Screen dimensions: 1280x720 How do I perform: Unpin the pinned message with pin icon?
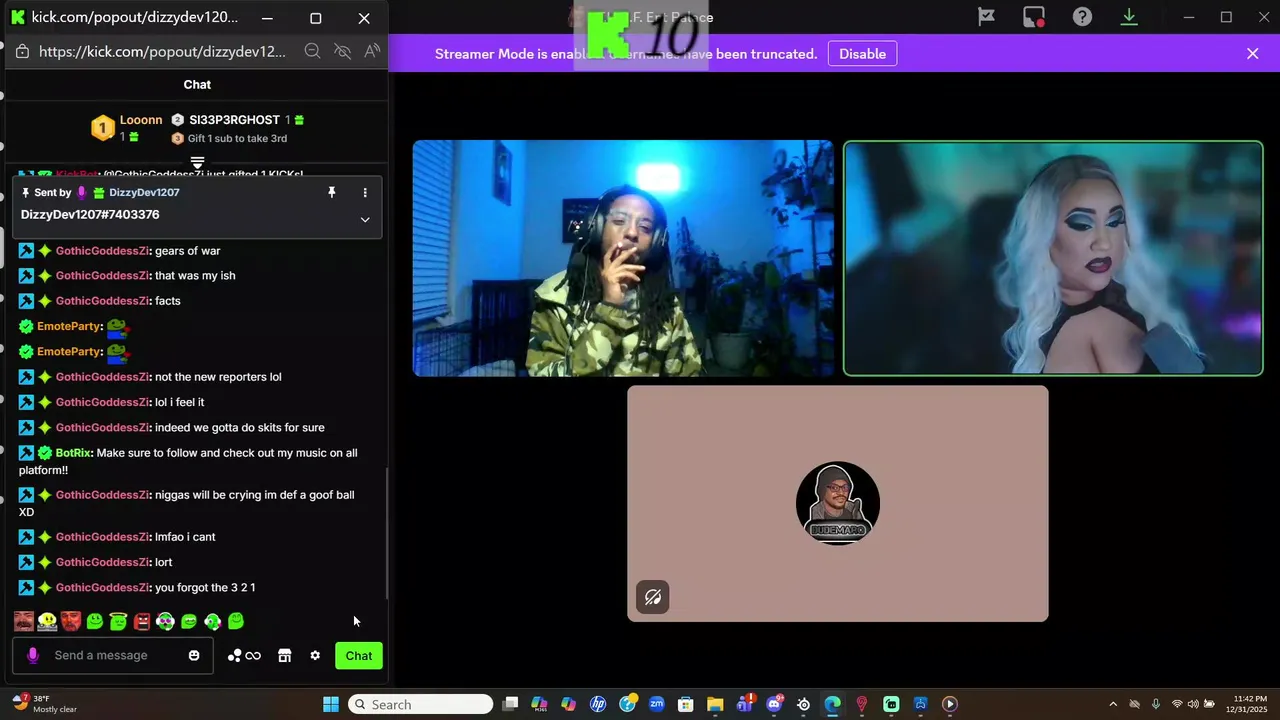(332, 192)
